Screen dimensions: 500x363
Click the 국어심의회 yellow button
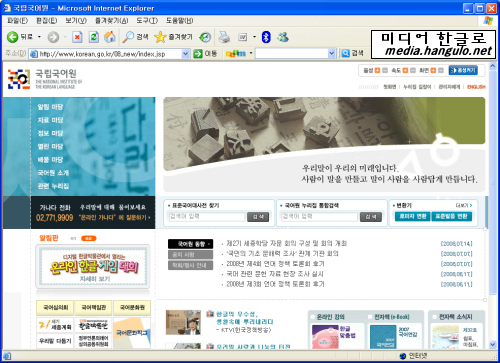55,308
